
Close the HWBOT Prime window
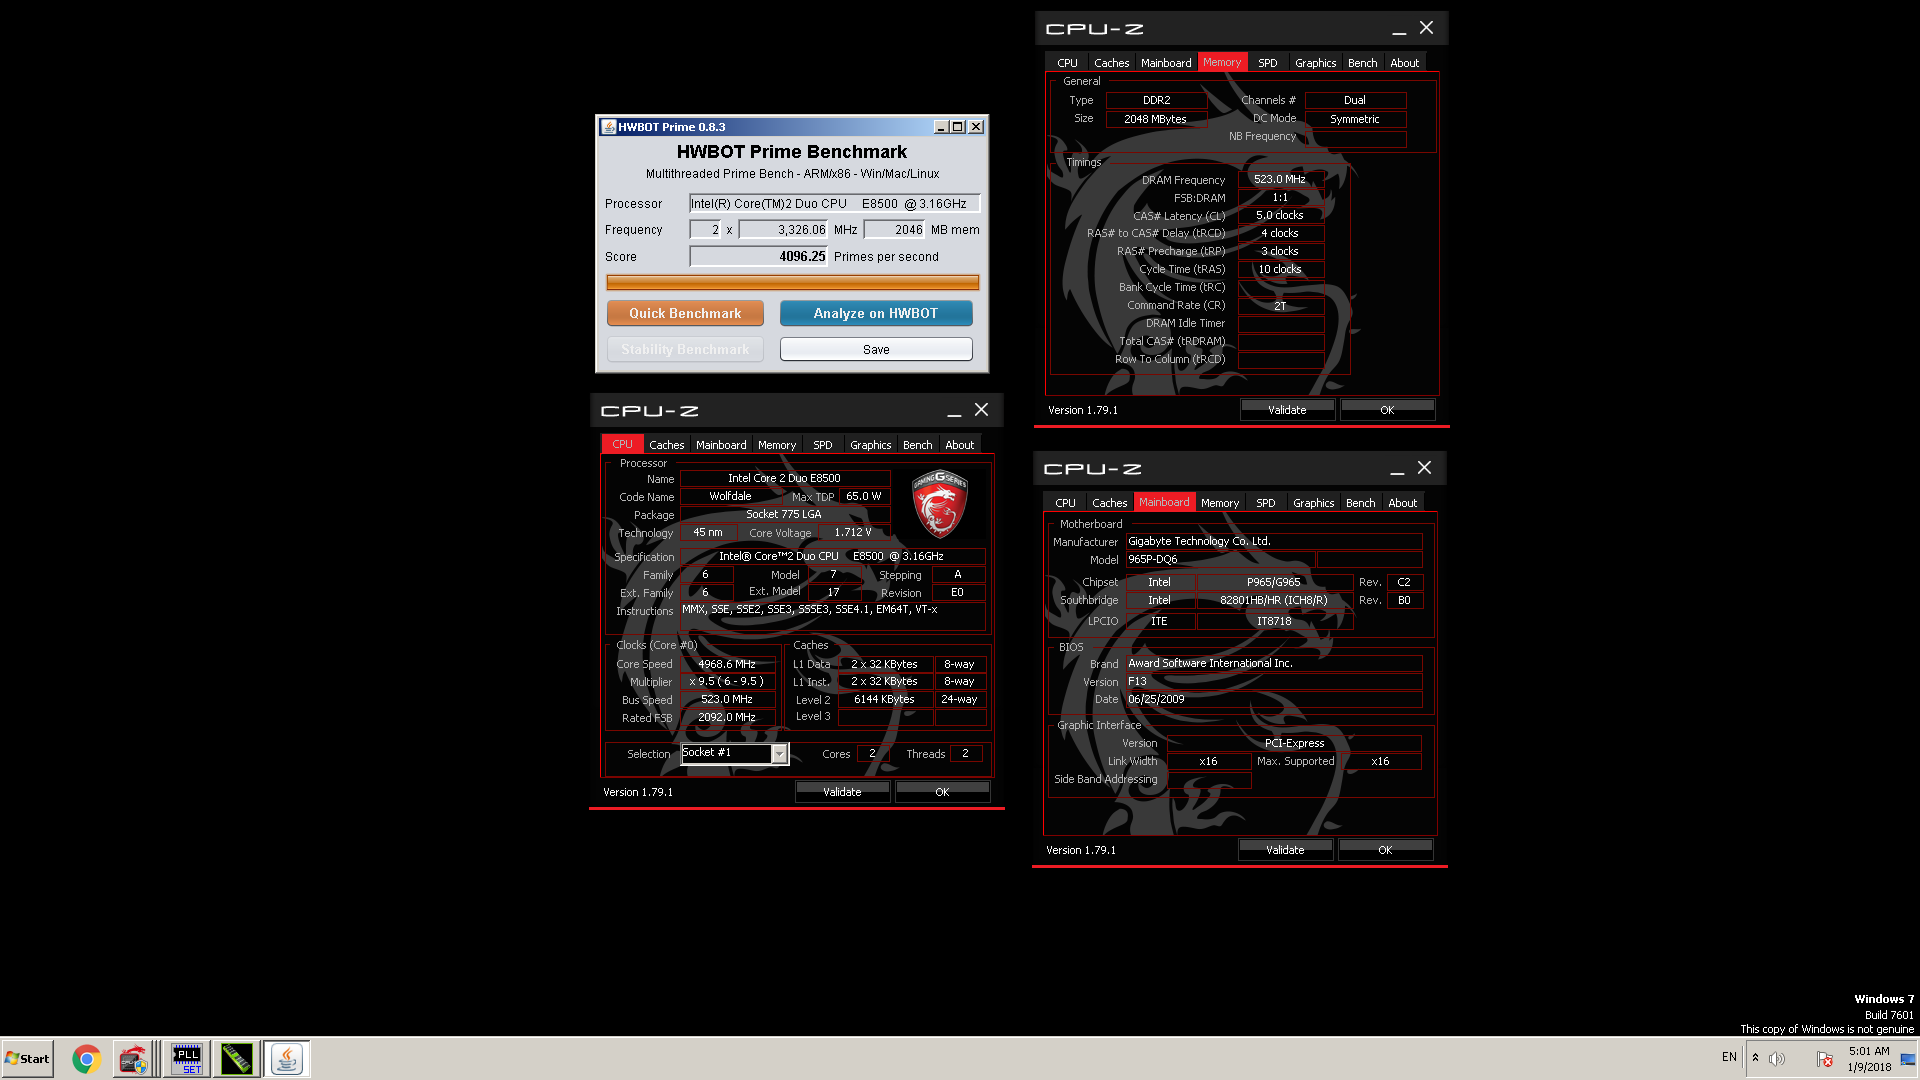click(x=976, y=127)
